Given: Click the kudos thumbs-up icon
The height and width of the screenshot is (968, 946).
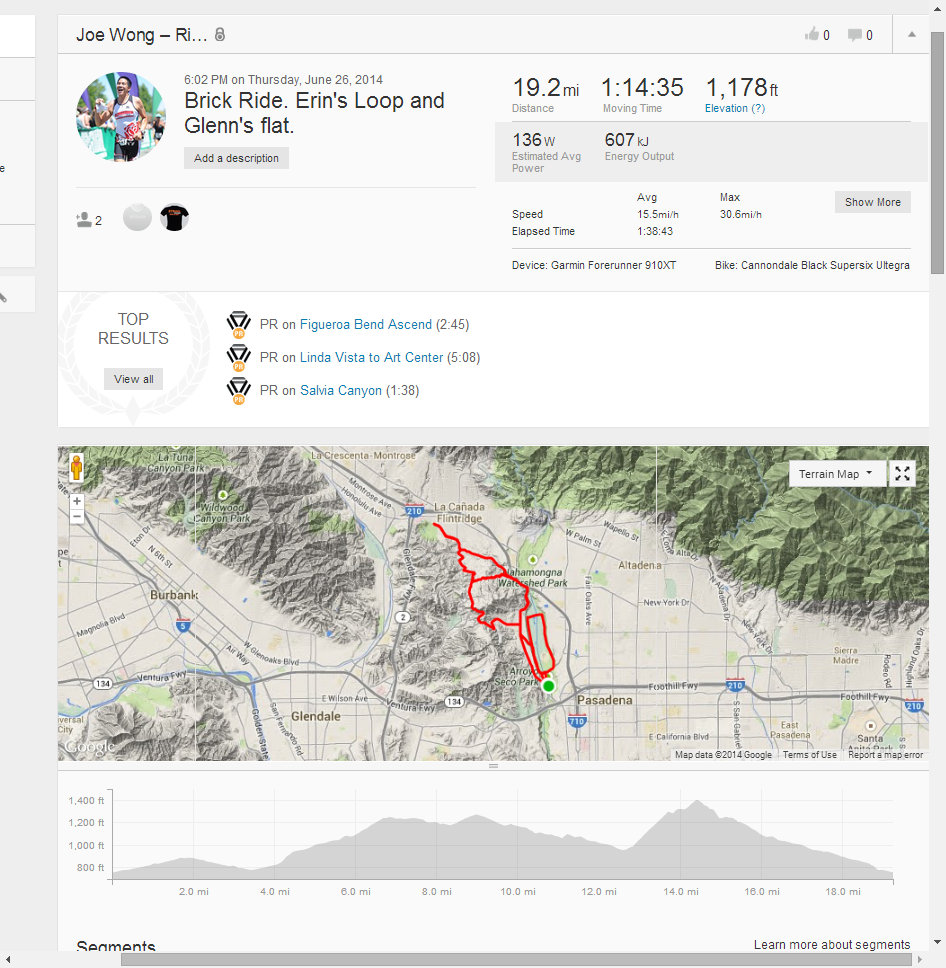Looking at the screenshot, I should pyautogui.click(x=811, y=35).
